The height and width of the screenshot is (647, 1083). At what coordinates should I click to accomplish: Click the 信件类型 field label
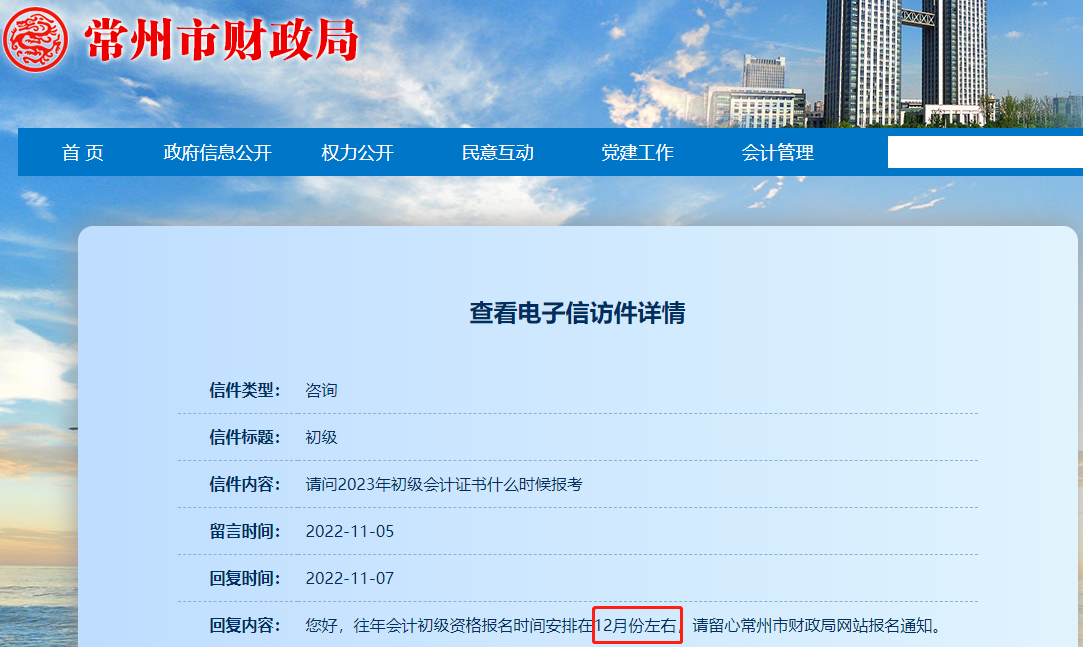tap(245, 390)
